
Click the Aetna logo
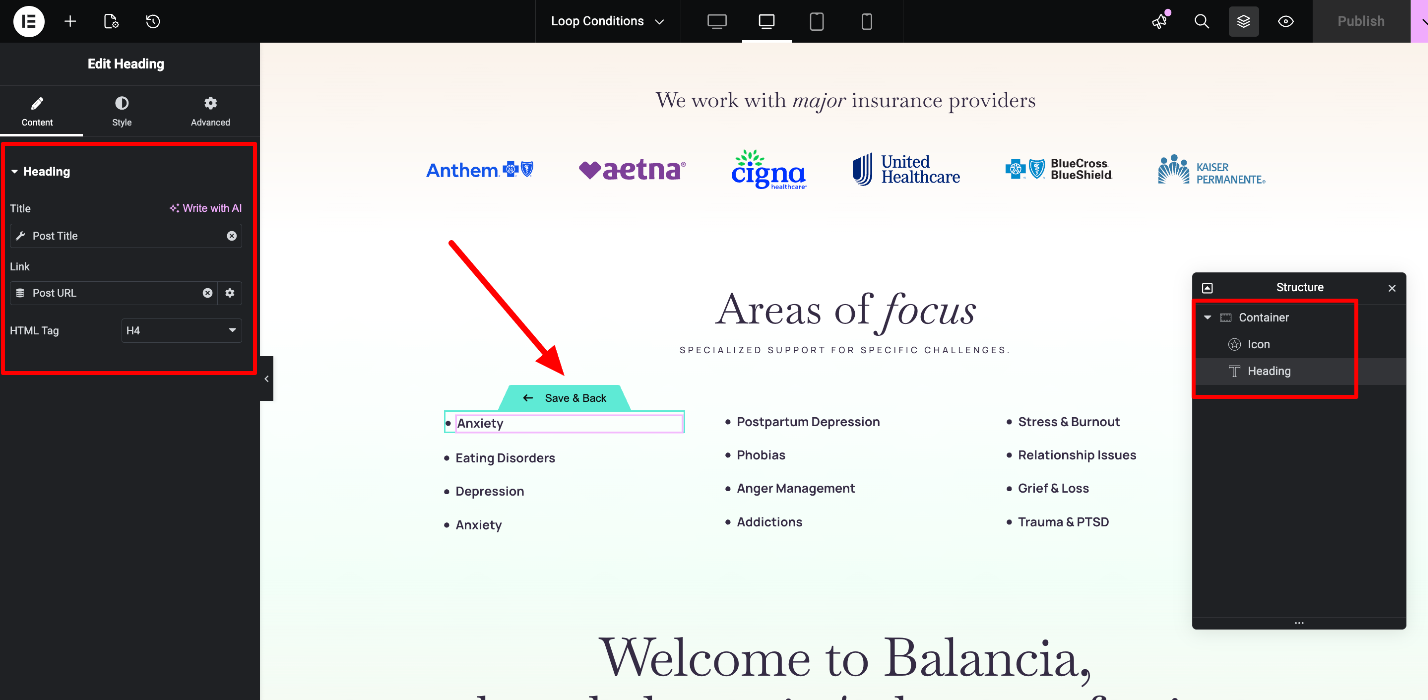point(632,170)
